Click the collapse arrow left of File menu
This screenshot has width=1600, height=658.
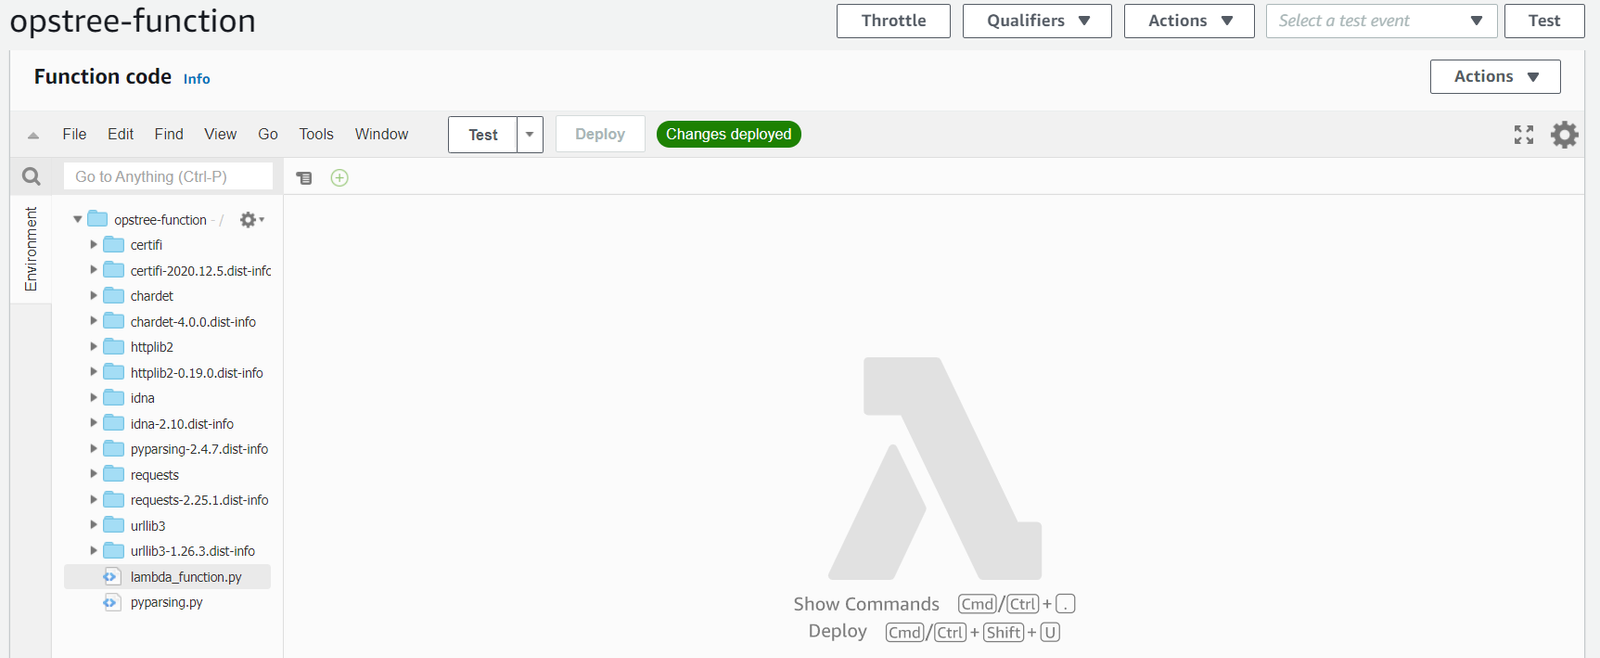pos(33,135)
